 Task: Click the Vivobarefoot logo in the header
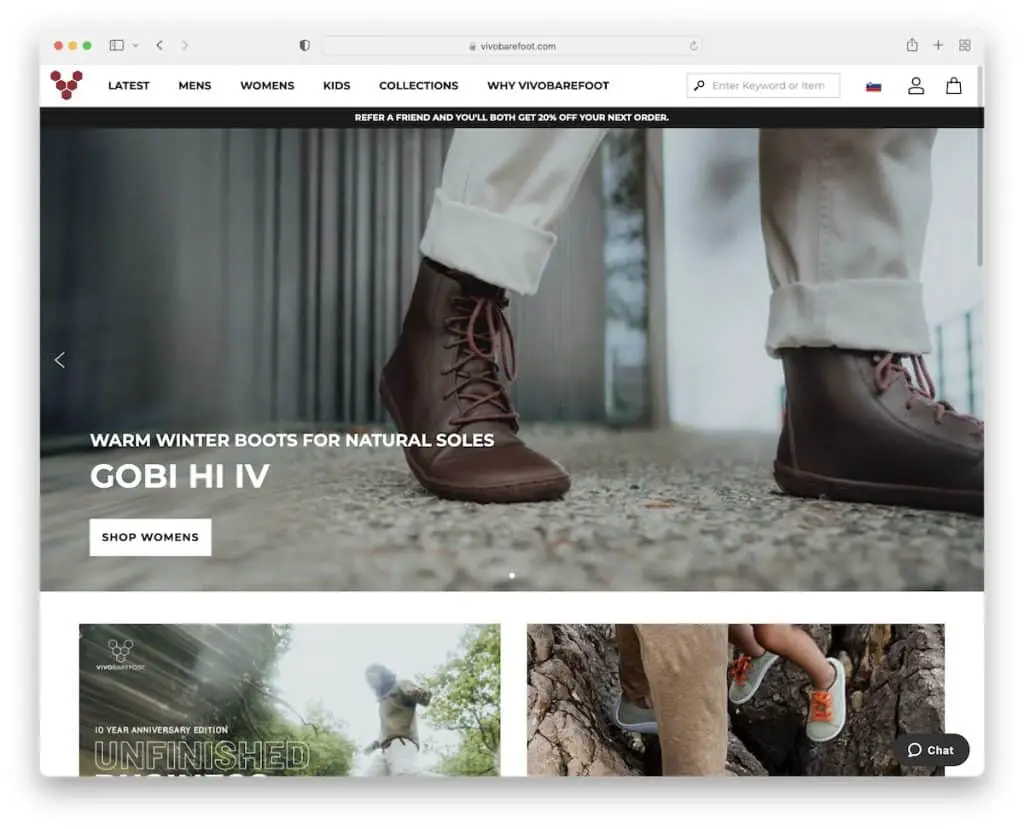(x=66, y=85)
